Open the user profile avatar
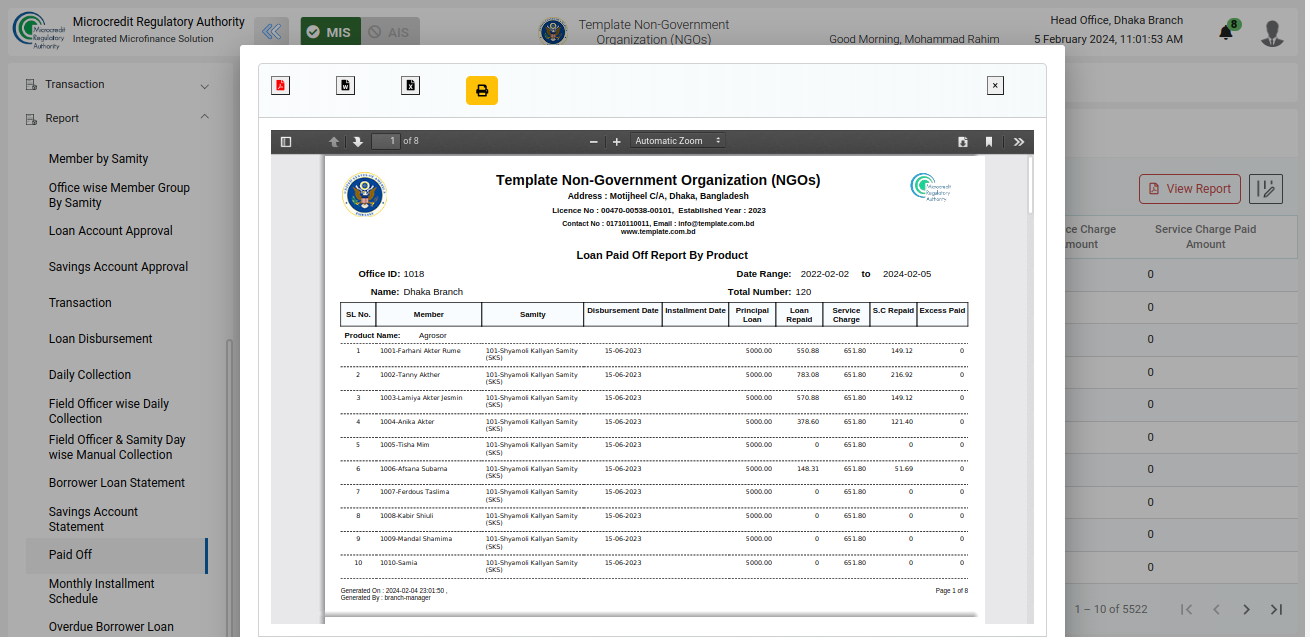 tap(1272, 32)
